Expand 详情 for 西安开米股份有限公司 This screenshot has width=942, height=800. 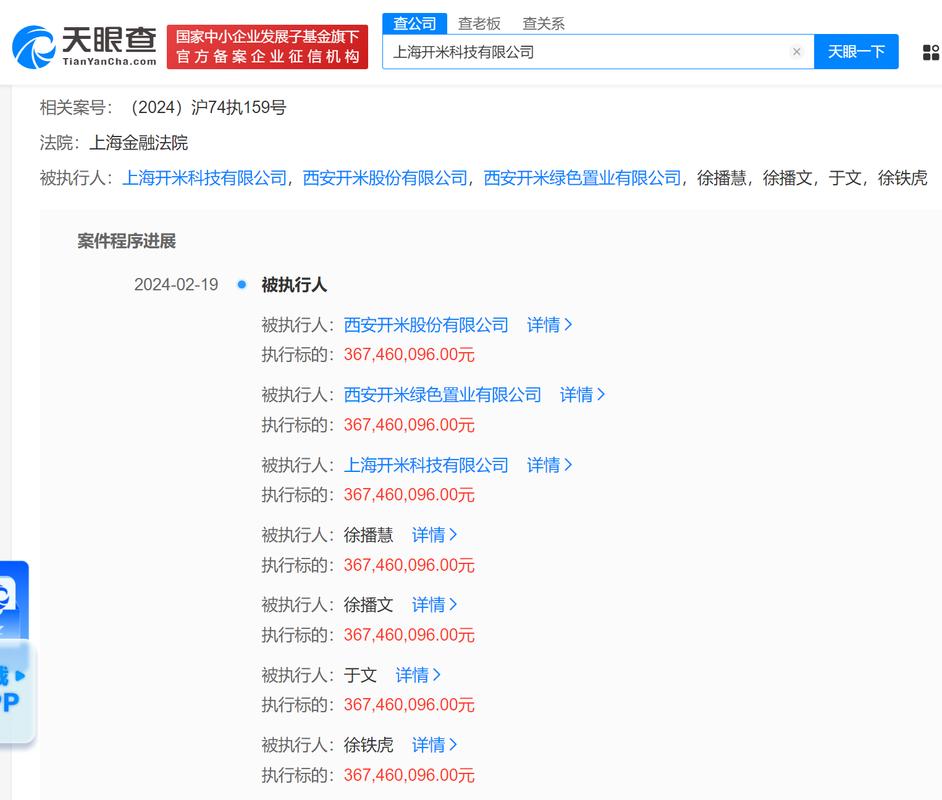tap(549, 325)
